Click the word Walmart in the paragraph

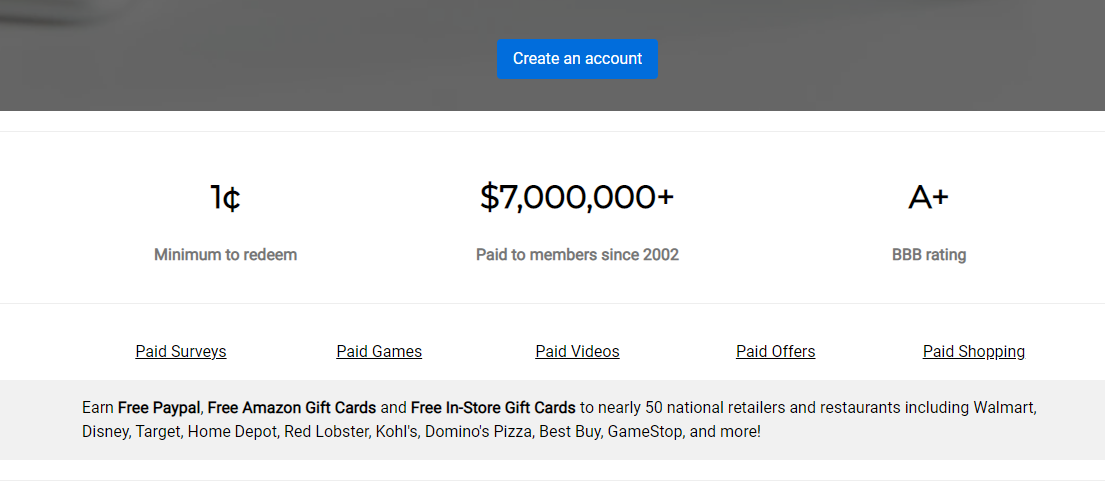[x=1003, y=407]
